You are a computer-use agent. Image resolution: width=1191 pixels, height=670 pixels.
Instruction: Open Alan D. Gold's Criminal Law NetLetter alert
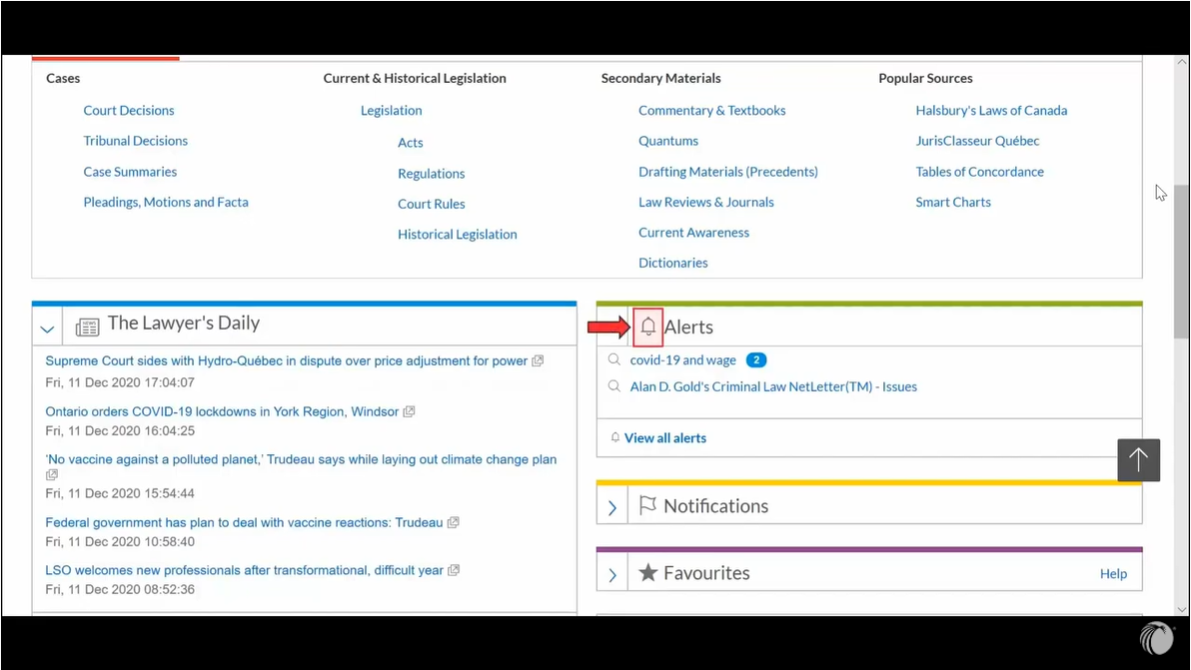[x=773, y=387]
